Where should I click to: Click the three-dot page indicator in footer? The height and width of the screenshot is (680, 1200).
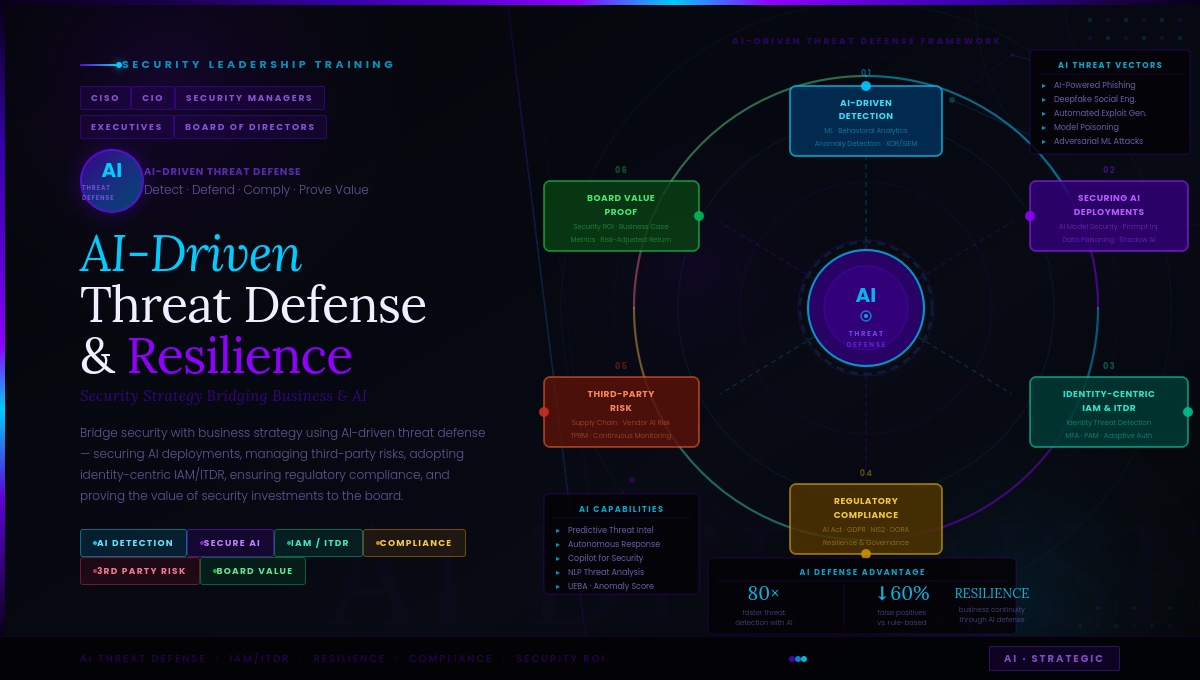click(x=798, y=659)
